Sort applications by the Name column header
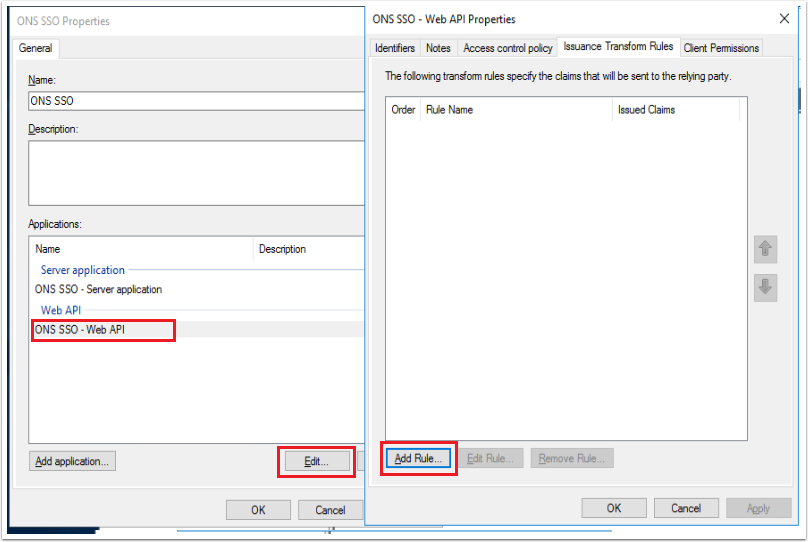Viewport: 808px width, 542px height. coord(141,249)
